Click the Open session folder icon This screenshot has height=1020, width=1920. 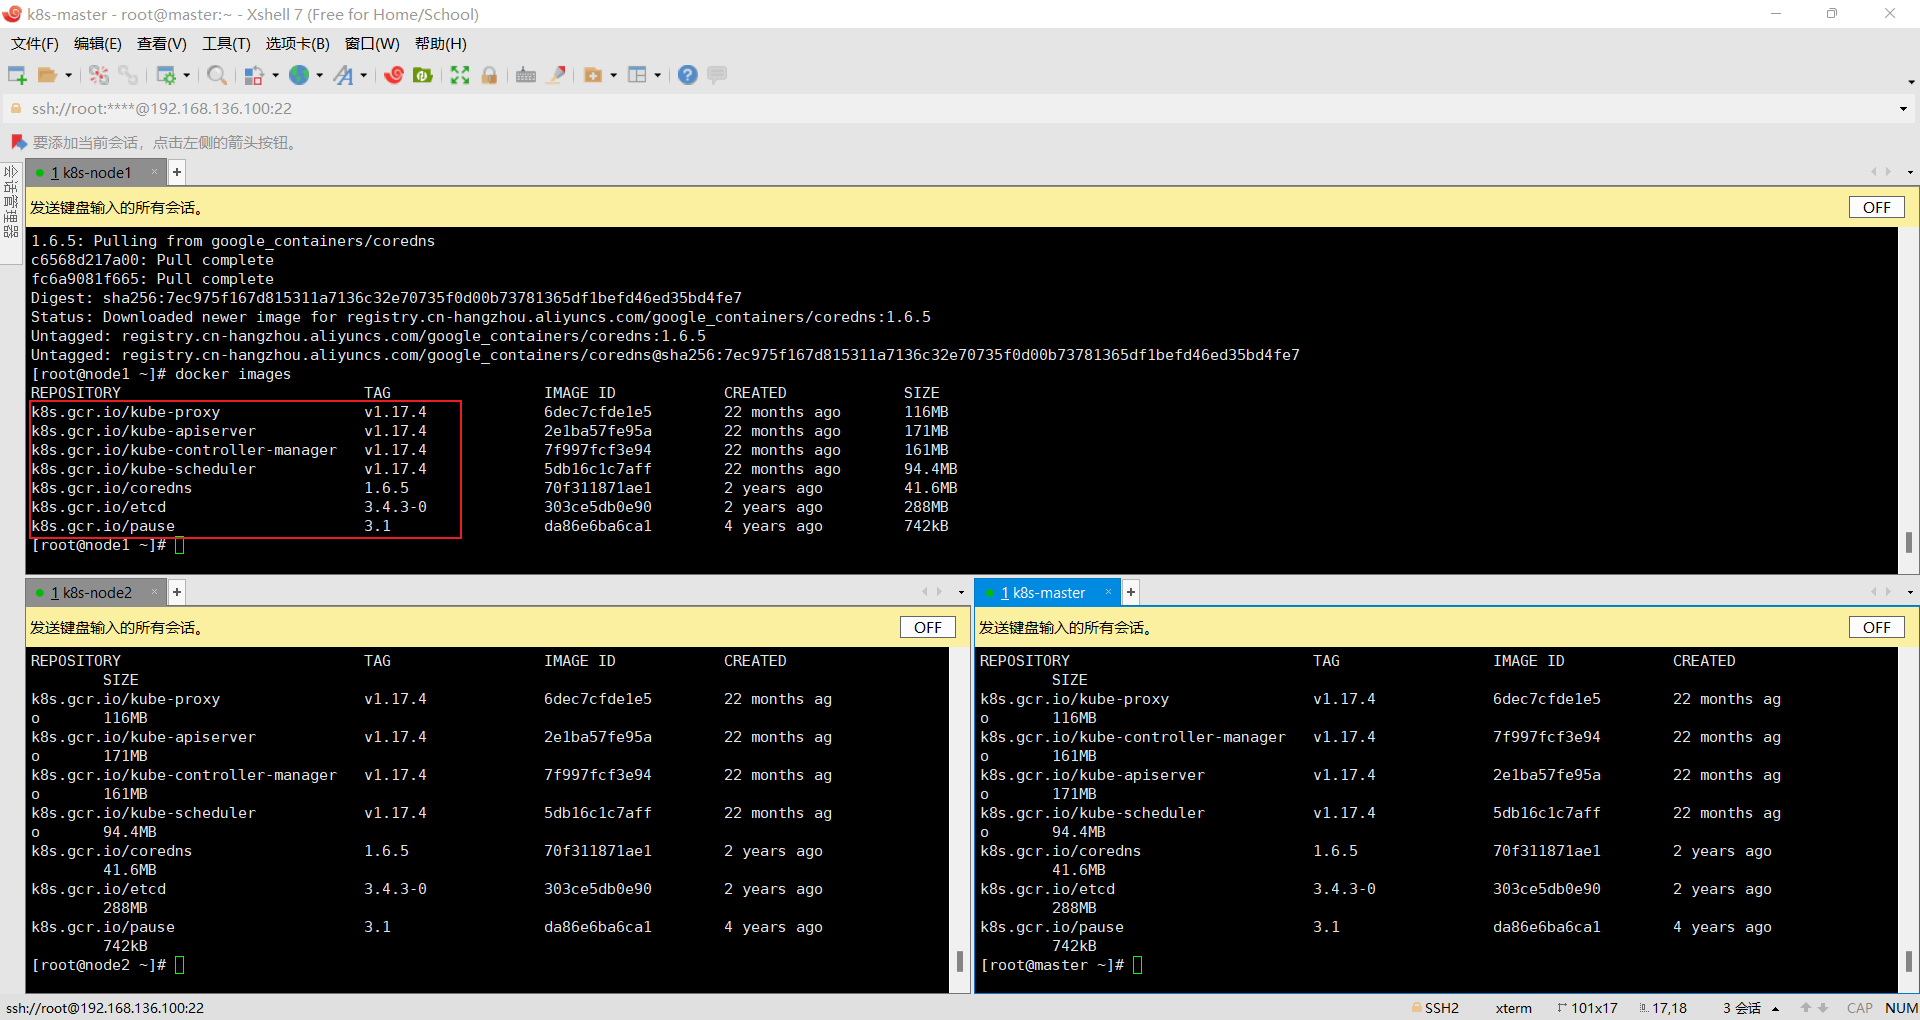(x=47, y=75)
